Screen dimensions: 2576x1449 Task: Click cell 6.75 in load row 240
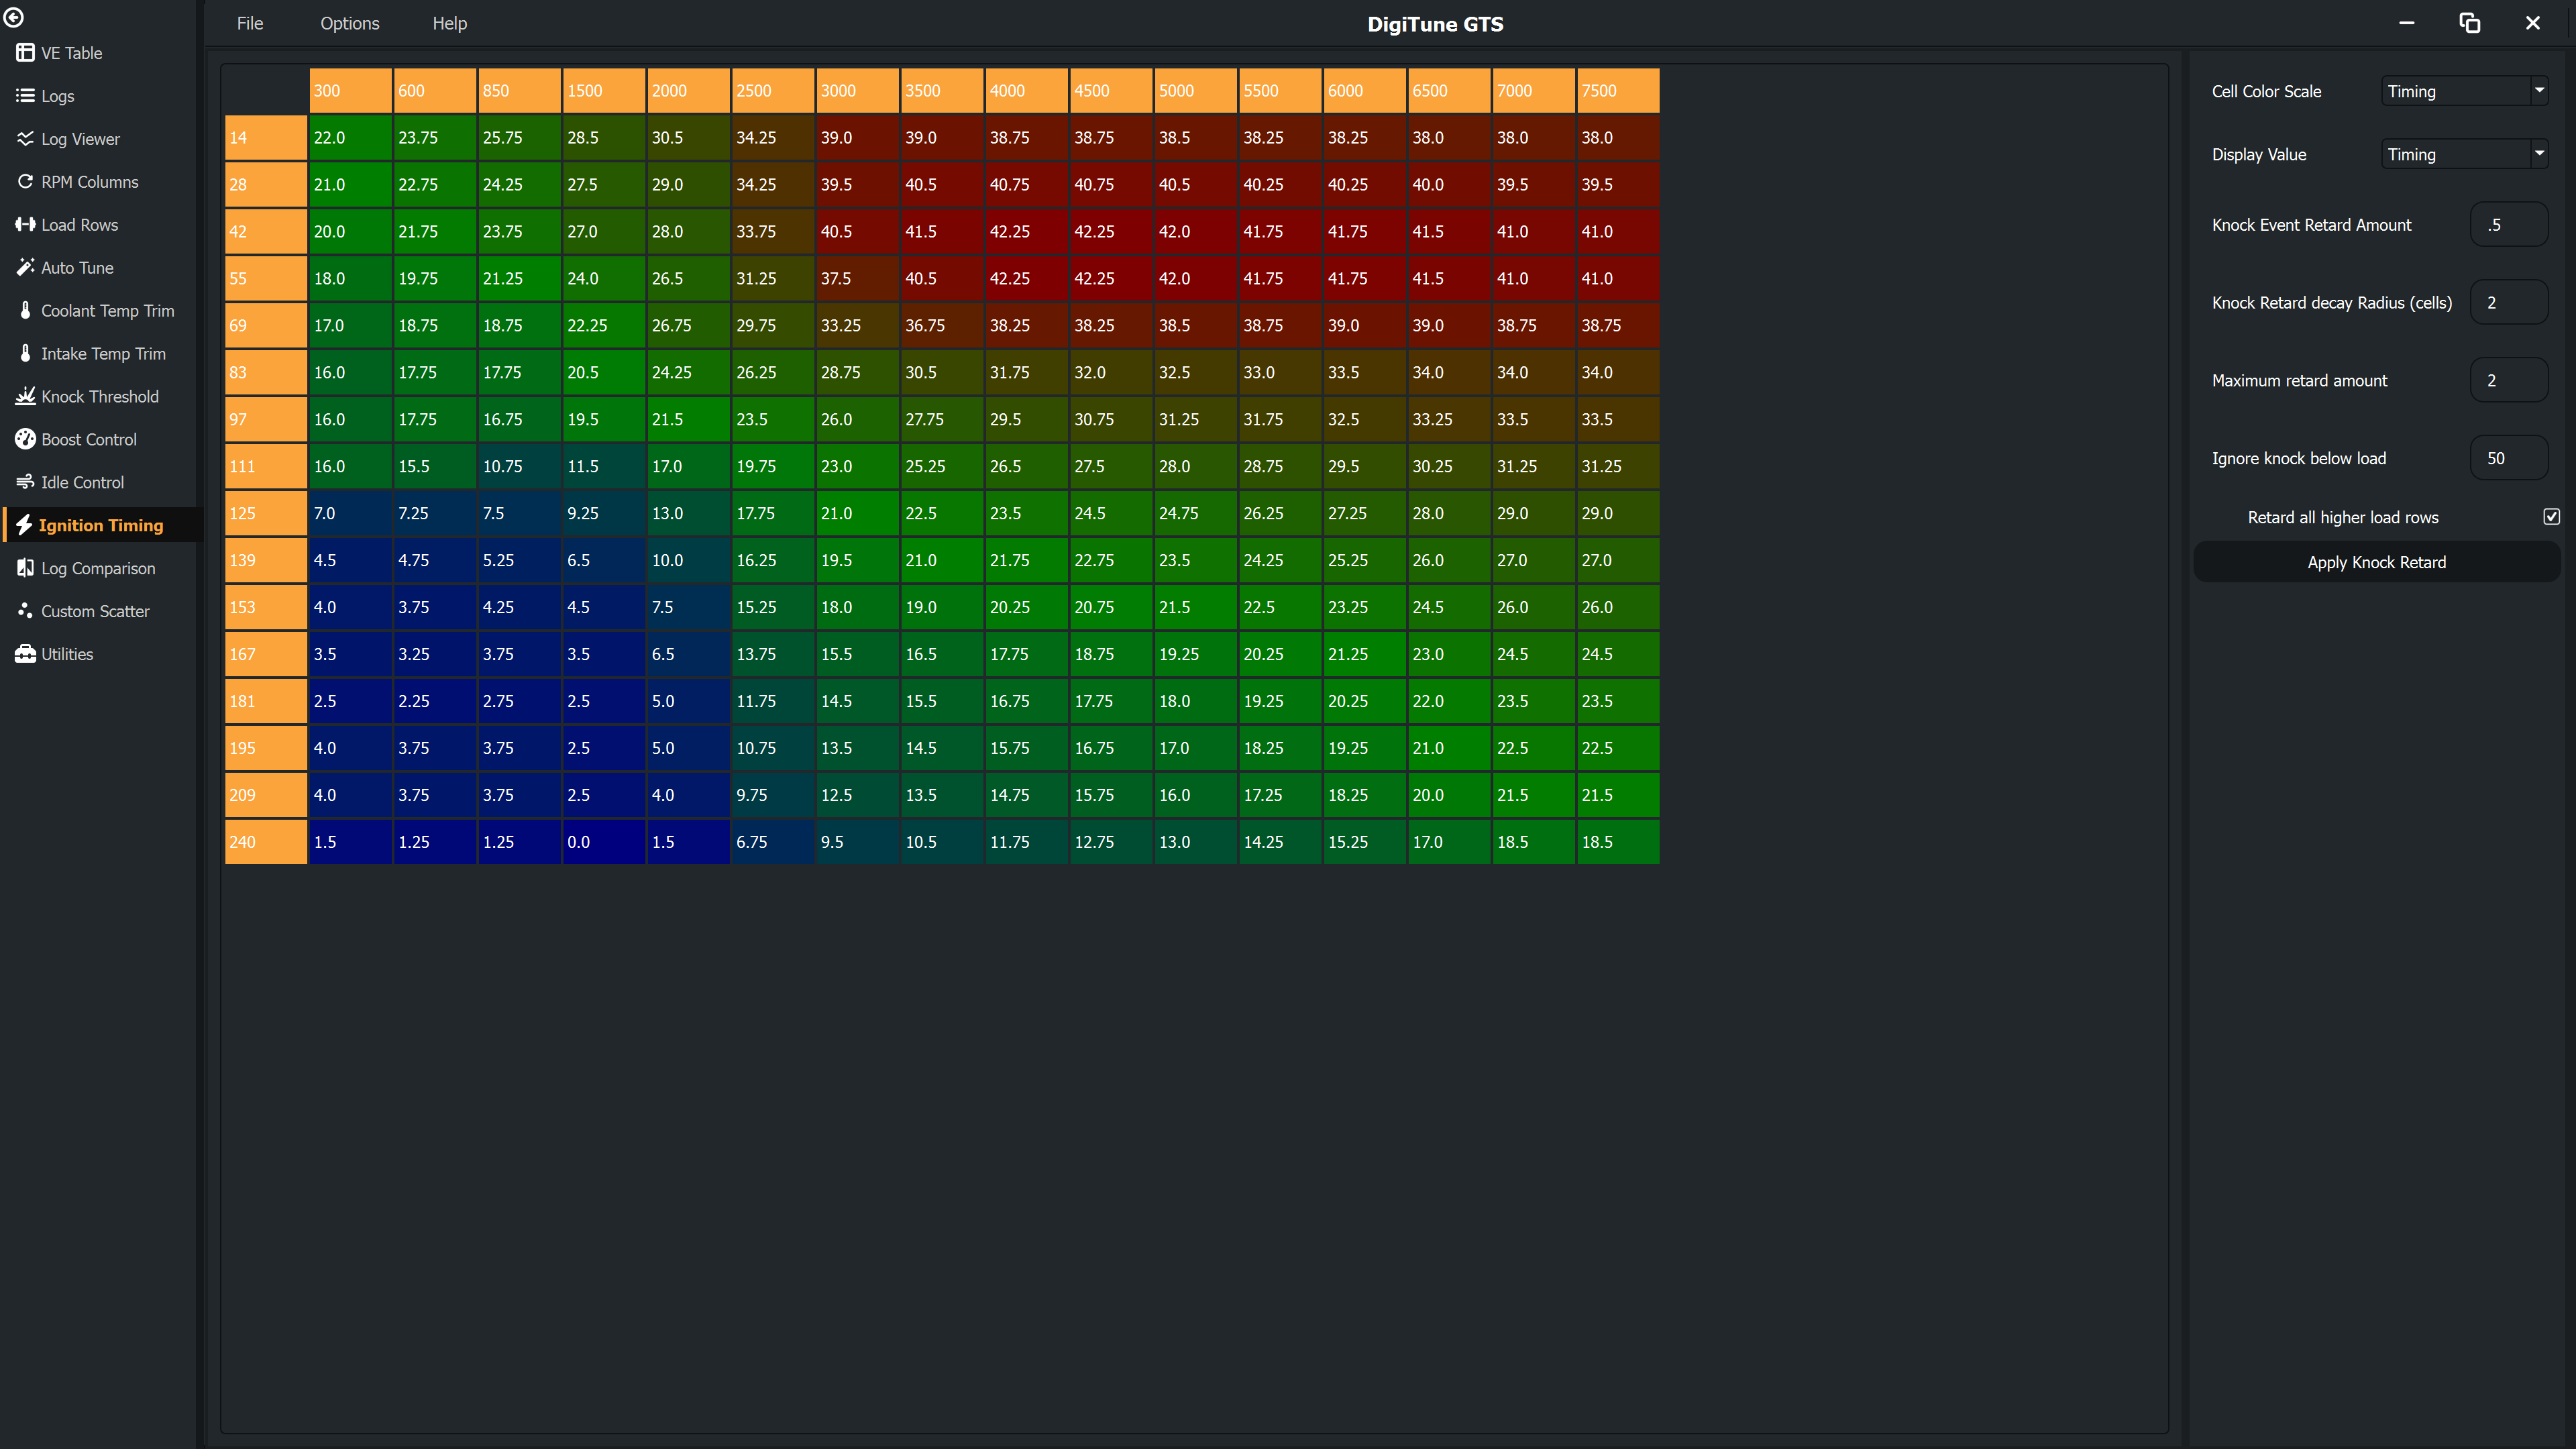coord(773,842)
